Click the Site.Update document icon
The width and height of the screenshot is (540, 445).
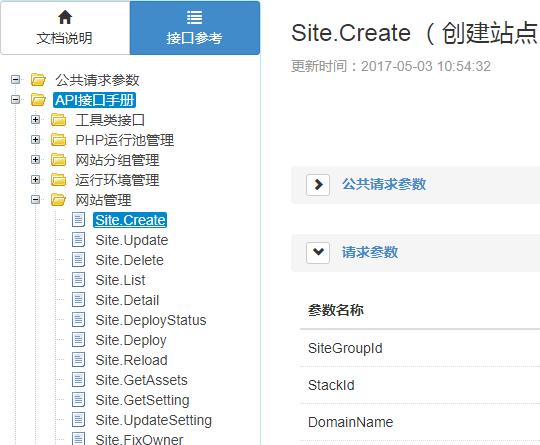pos(78,239)
